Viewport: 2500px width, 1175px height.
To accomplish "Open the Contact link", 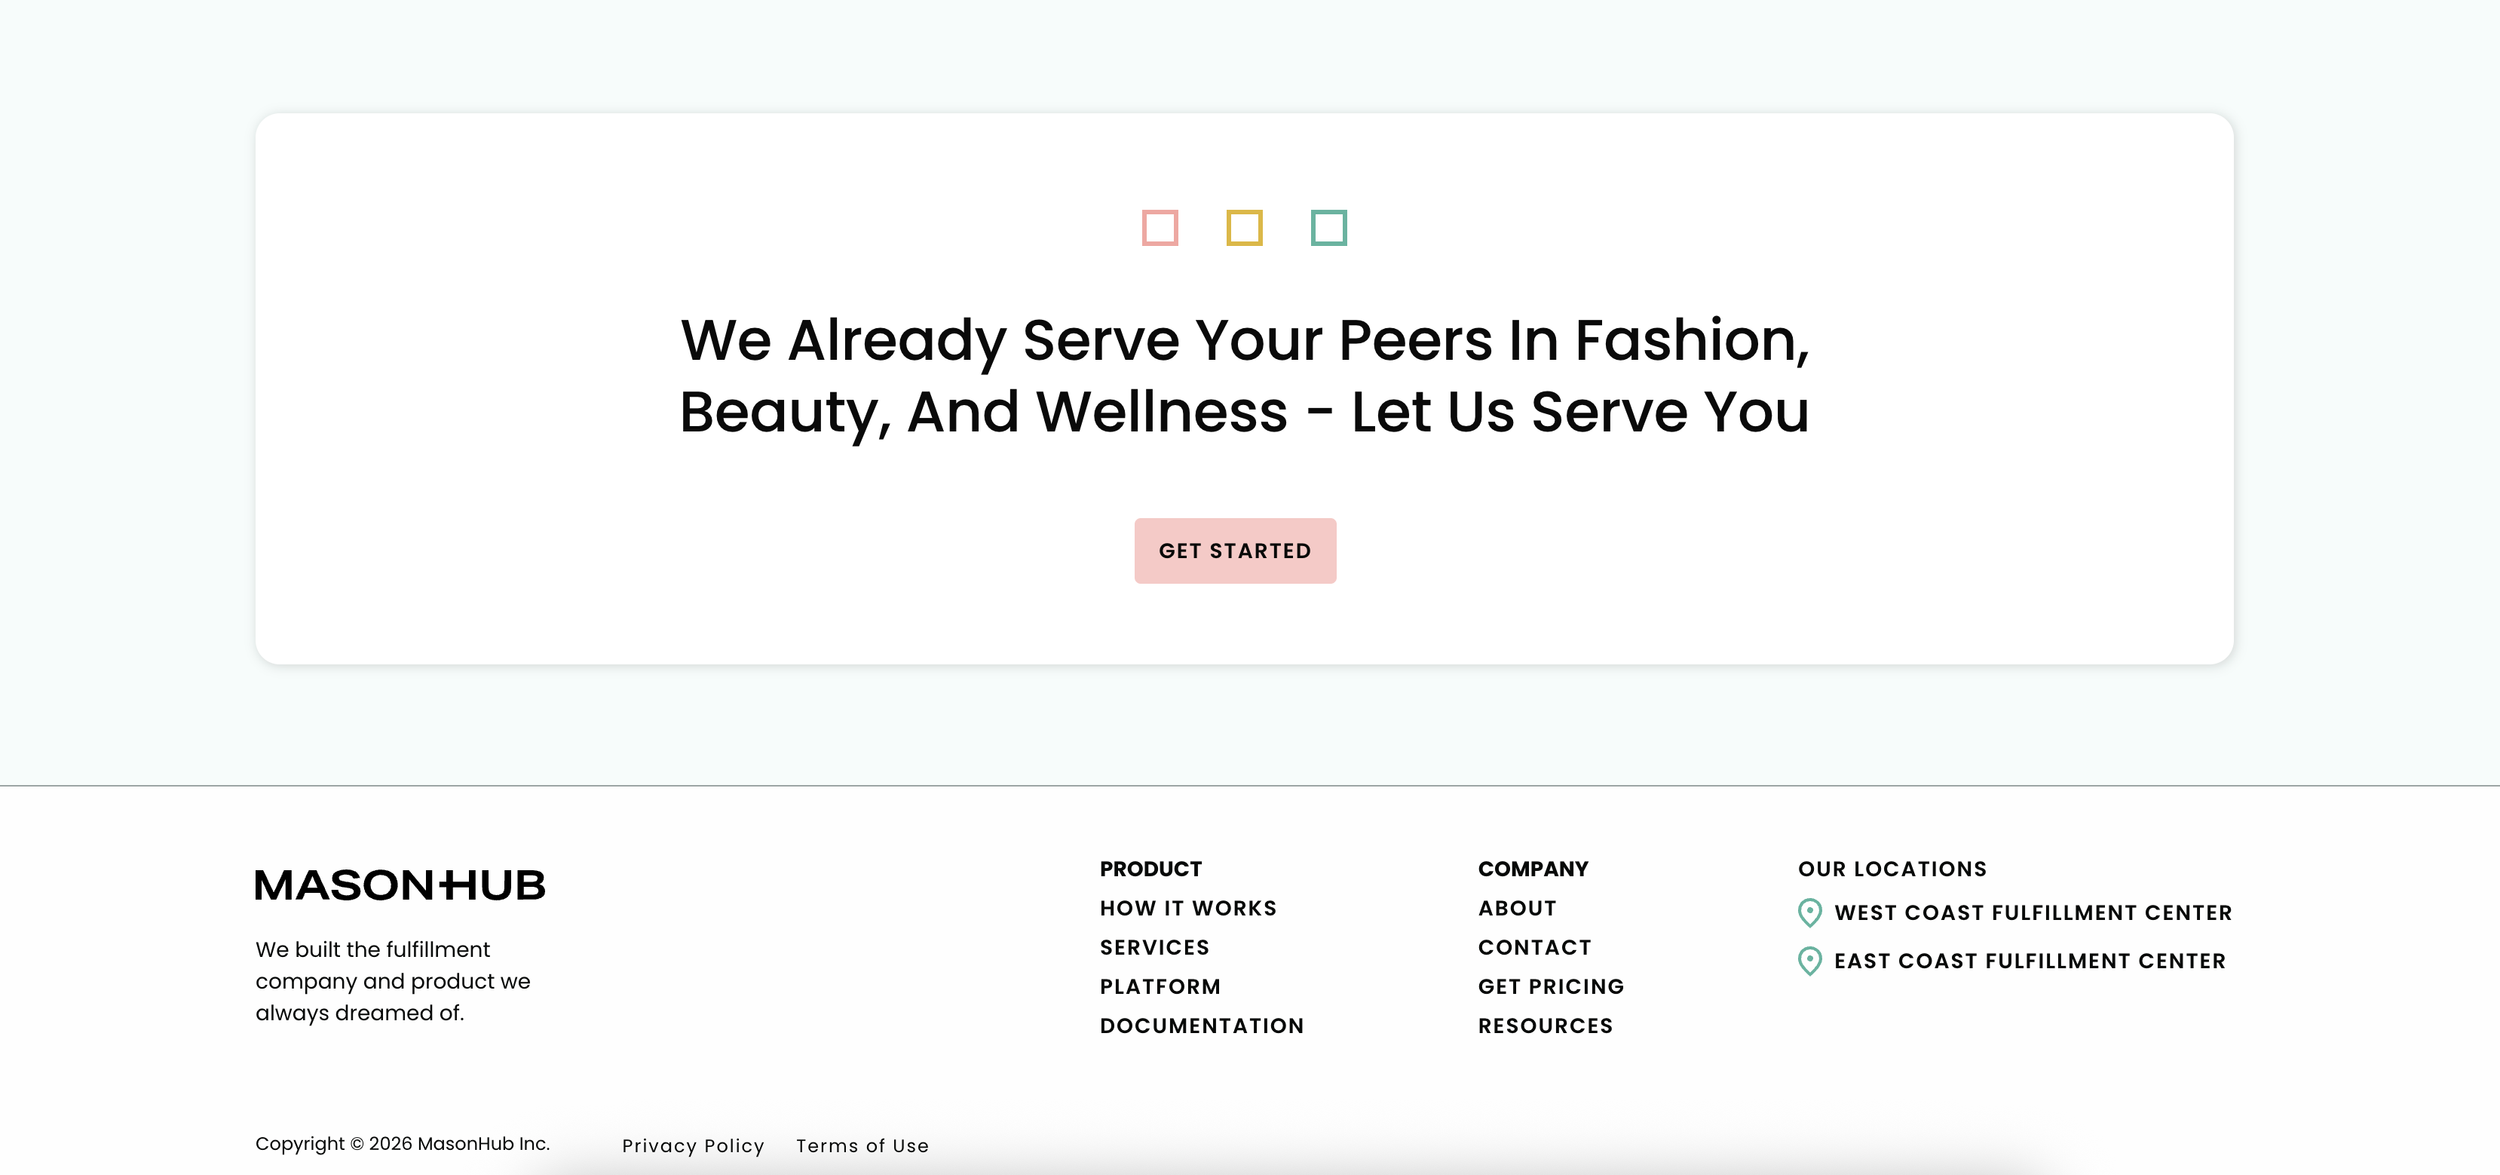I will click(1534, 947).
